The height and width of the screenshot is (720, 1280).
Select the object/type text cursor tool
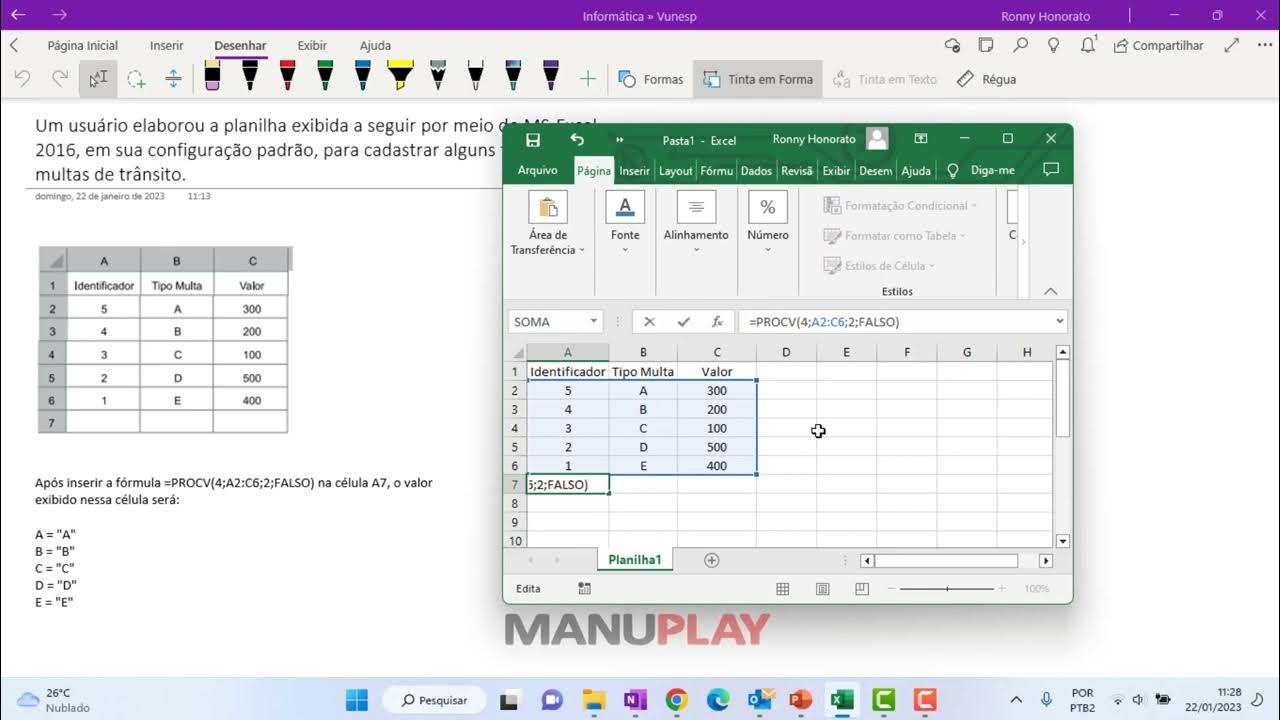click(98, 79)
